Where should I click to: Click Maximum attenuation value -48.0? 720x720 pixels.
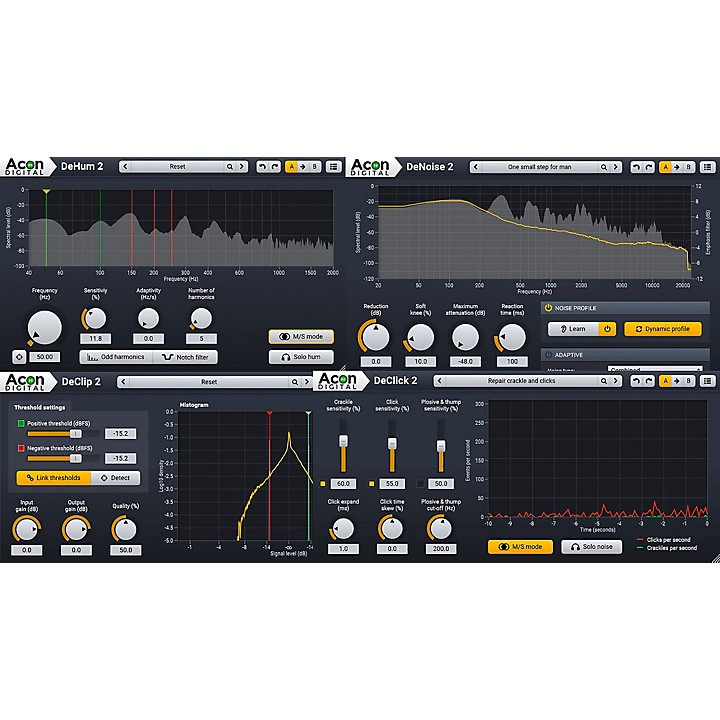(x=465, y=362)
